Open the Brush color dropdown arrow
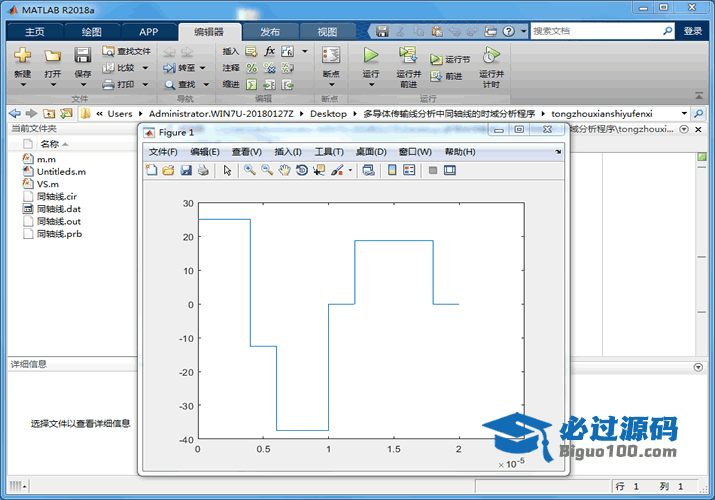This screenshot has height=500, width=715. click(x=350, y=170)
